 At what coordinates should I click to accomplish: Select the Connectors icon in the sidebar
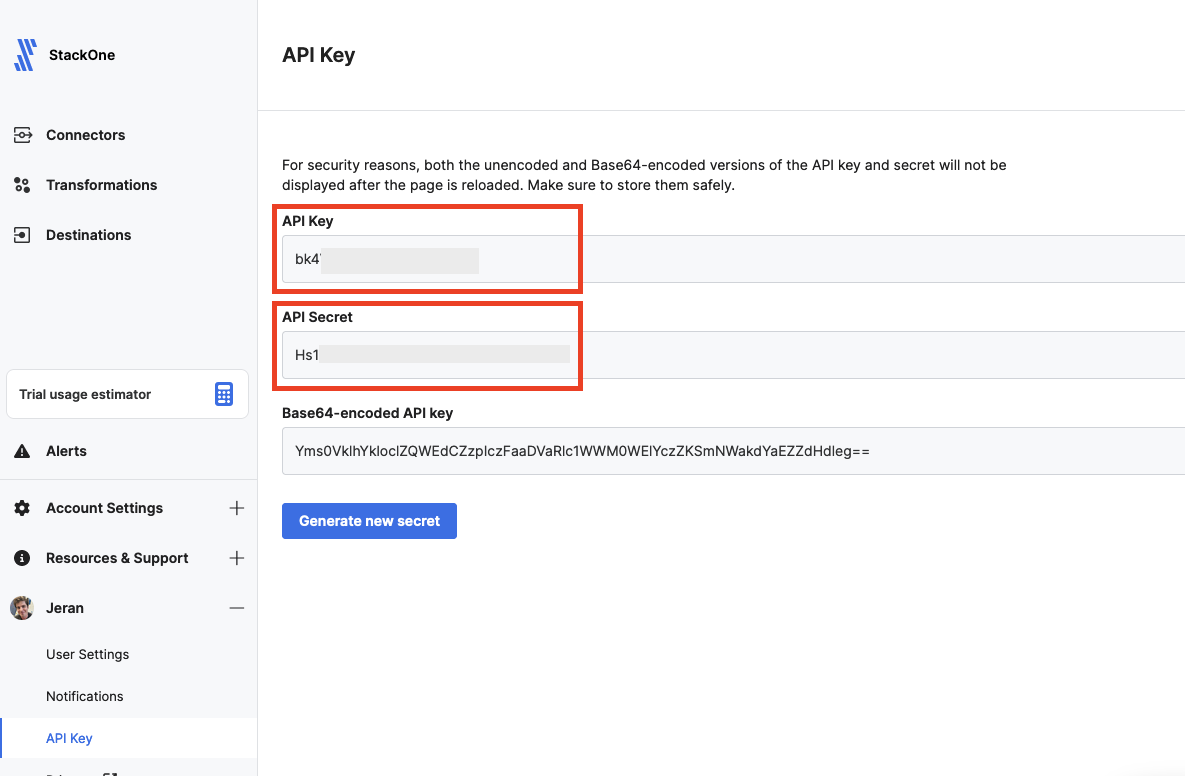pyautogui.click(x=21, y=134)
